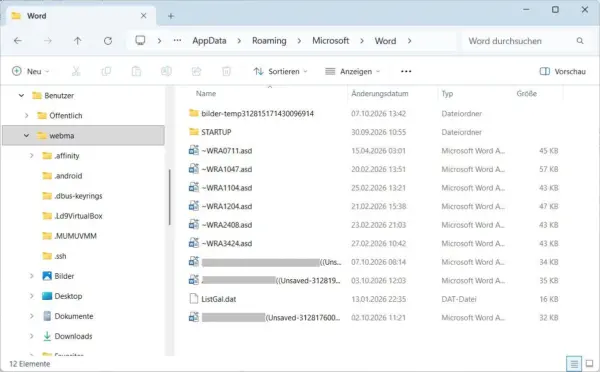Viewport: 600px width, 372px height.
Task: Click Microsoft in the breadcrumb path
Action: (331, 41)
